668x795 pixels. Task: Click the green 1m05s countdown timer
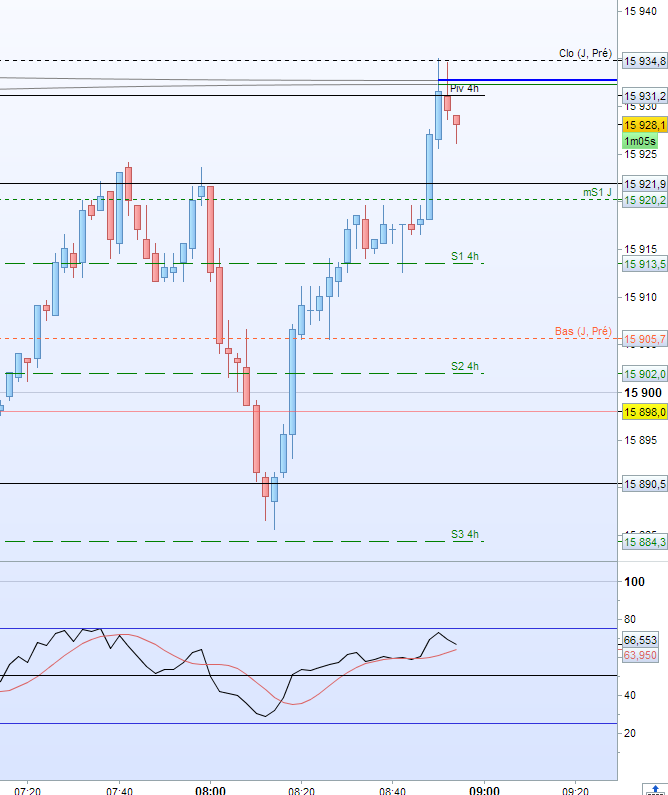point(640,141)
